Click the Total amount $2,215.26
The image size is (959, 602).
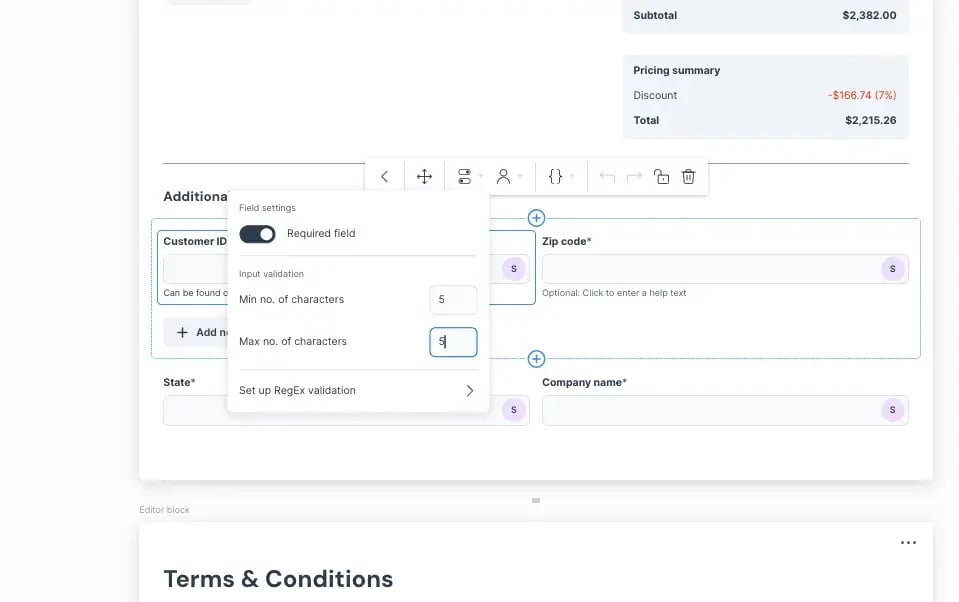[870, 121]
